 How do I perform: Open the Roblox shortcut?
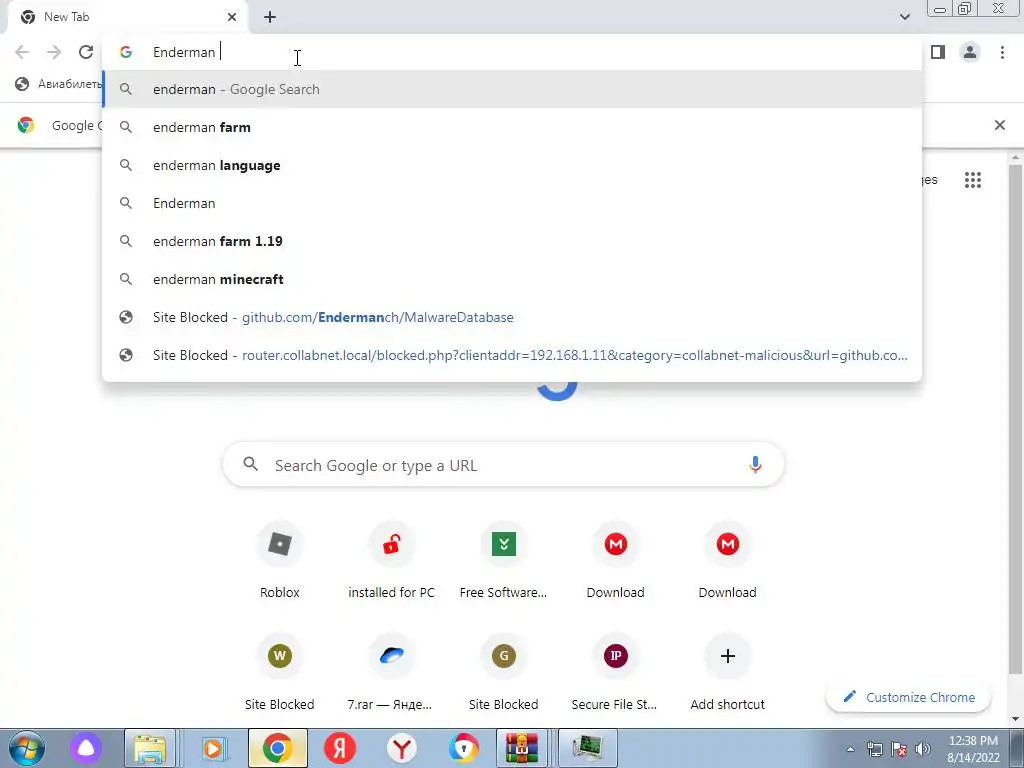pos(280,562)
